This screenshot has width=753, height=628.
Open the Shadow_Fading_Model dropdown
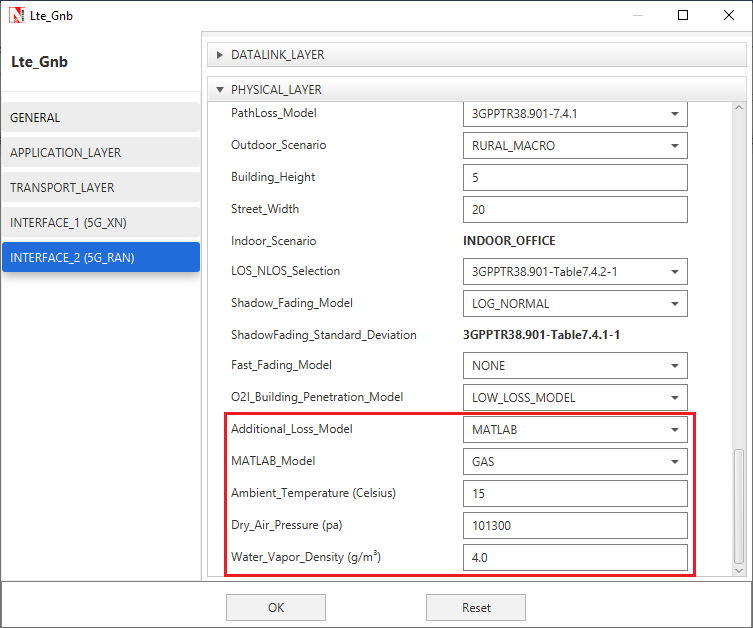point(575,303)
